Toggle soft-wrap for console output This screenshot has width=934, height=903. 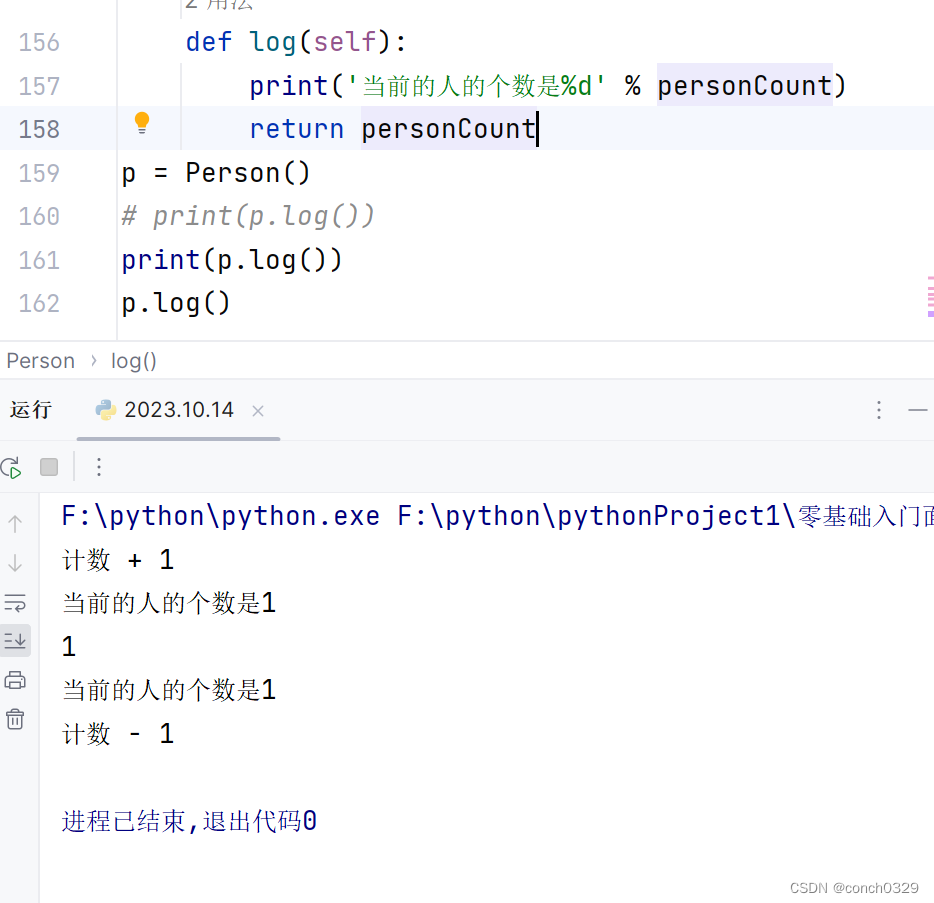coord(14,602)
